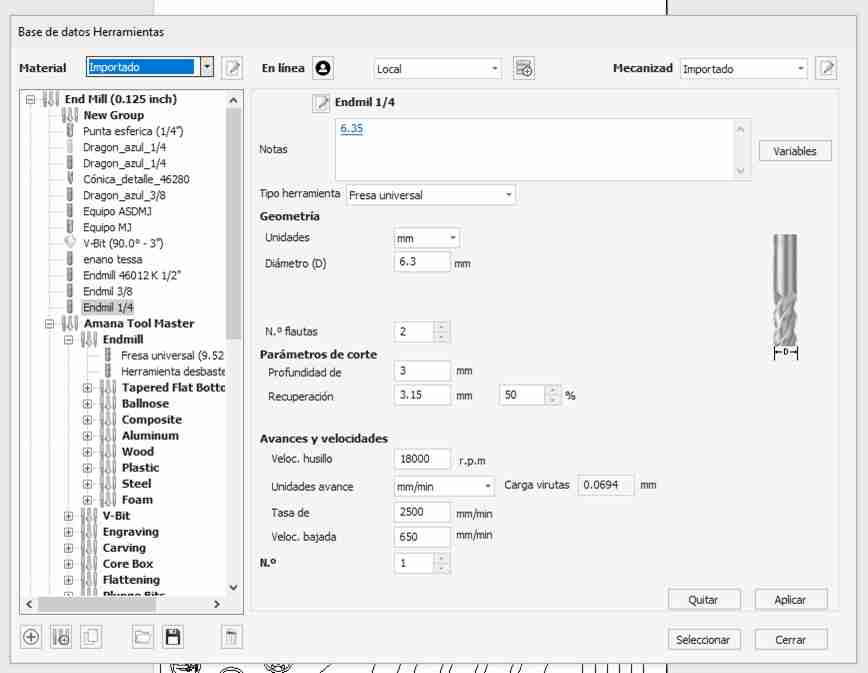The height and width of the screenshot is (673, 868).
Task: Expand the Flattening group
Action: coord(68,581)
